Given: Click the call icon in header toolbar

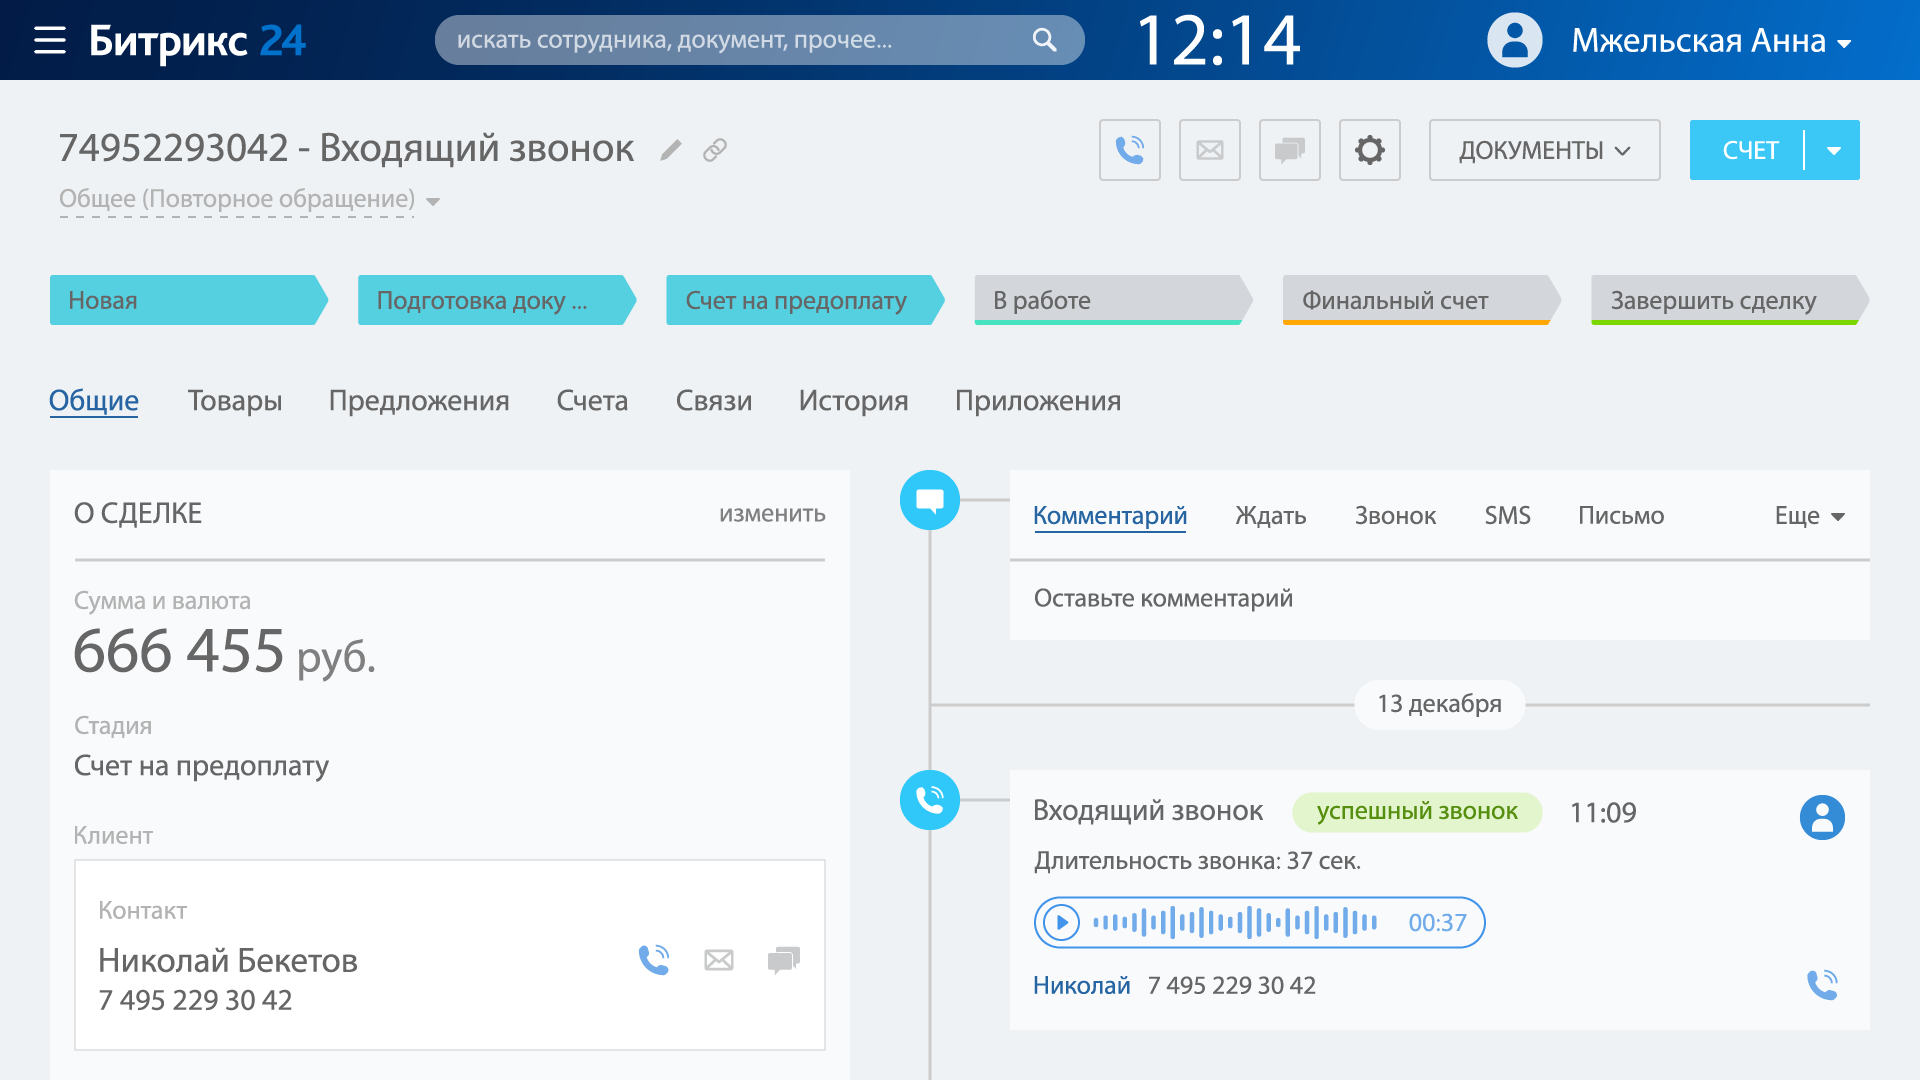Looking at the screenshot, I should click(x=1129, y=150).
